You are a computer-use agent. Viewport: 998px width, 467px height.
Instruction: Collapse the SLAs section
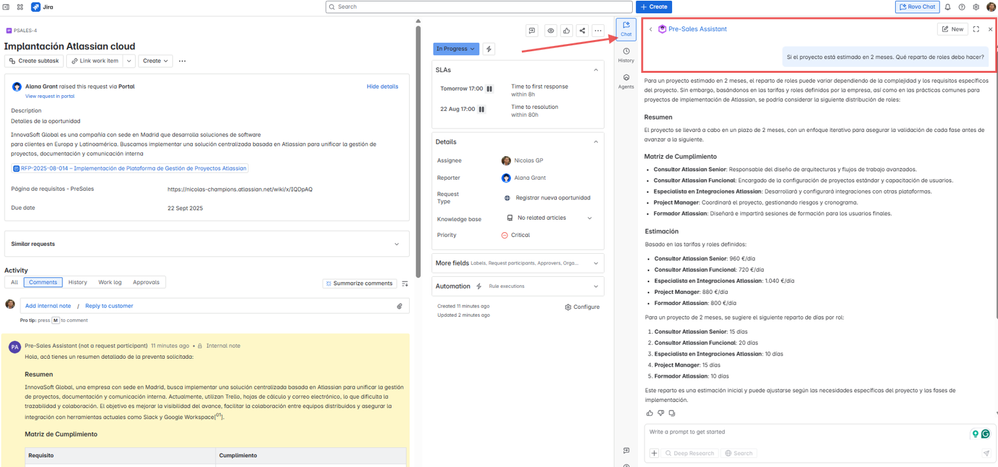[596, 69]
